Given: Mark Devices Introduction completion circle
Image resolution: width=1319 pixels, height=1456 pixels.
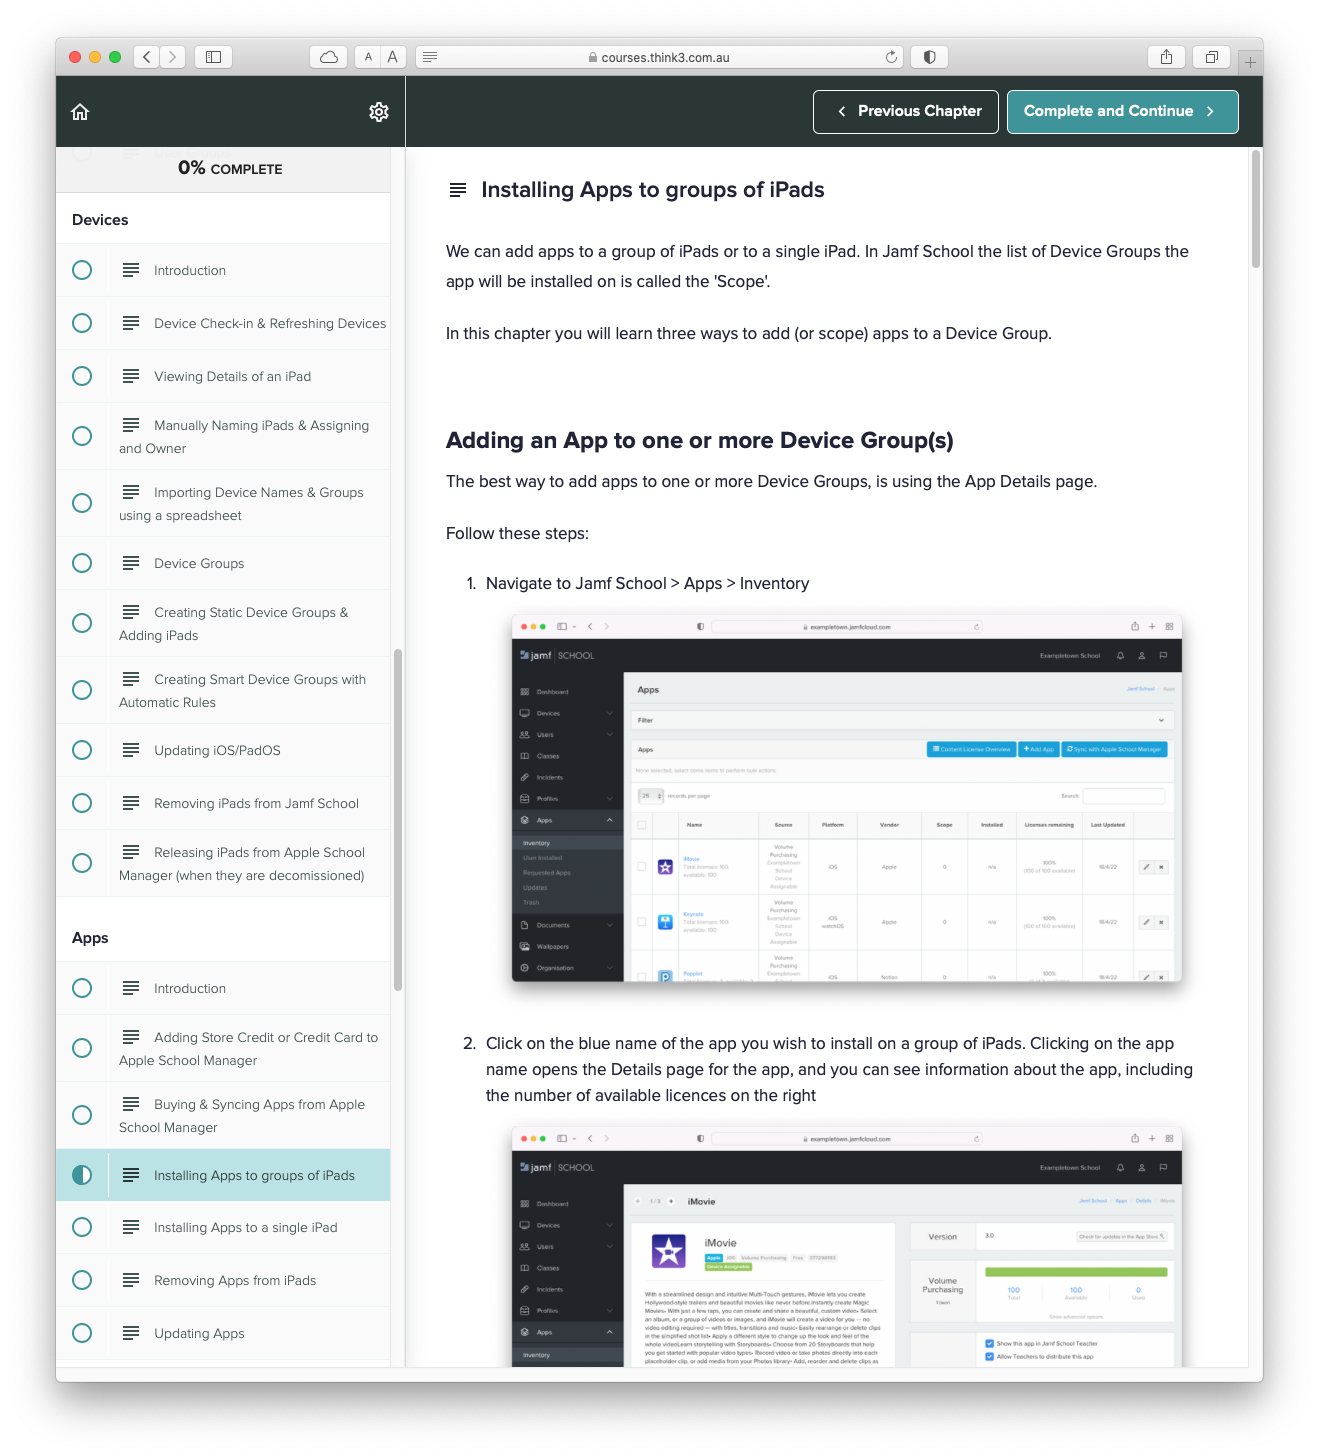Looking at the screenshot, I should (82, 270).
